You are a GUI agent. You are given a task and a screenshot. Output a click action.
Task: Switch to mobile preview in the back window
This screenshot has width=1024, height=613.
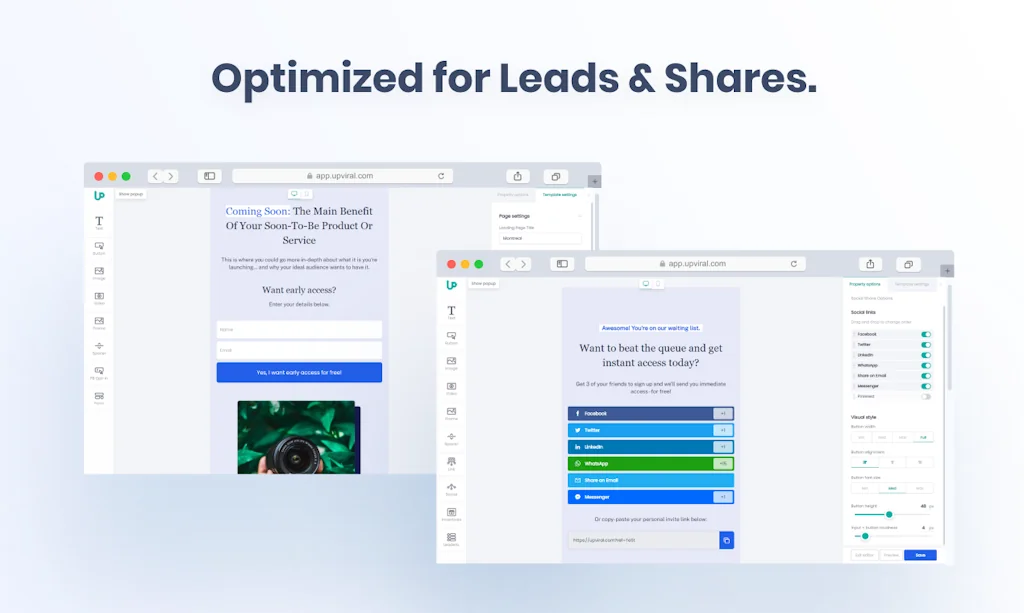(x=306, y=194)
